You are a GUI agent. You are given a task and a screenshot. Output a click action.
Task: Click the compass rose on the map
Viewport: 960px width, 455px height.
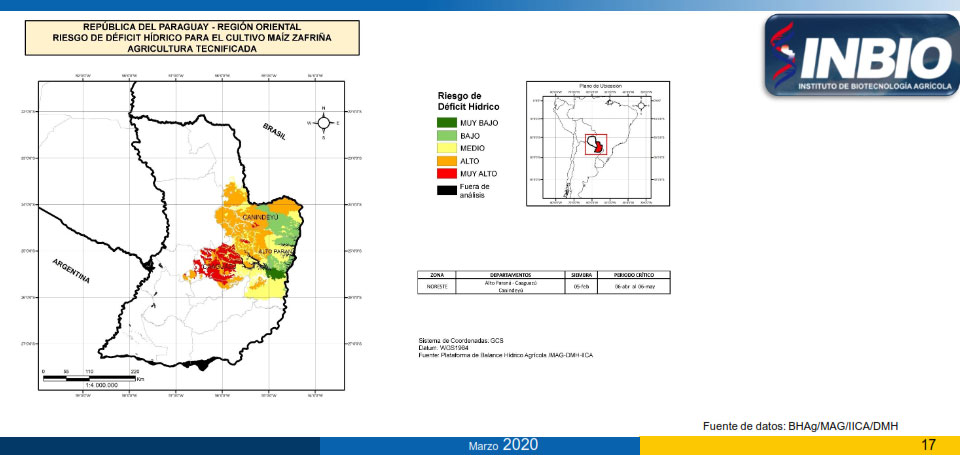pyautogui.click(x=324, y=122)
